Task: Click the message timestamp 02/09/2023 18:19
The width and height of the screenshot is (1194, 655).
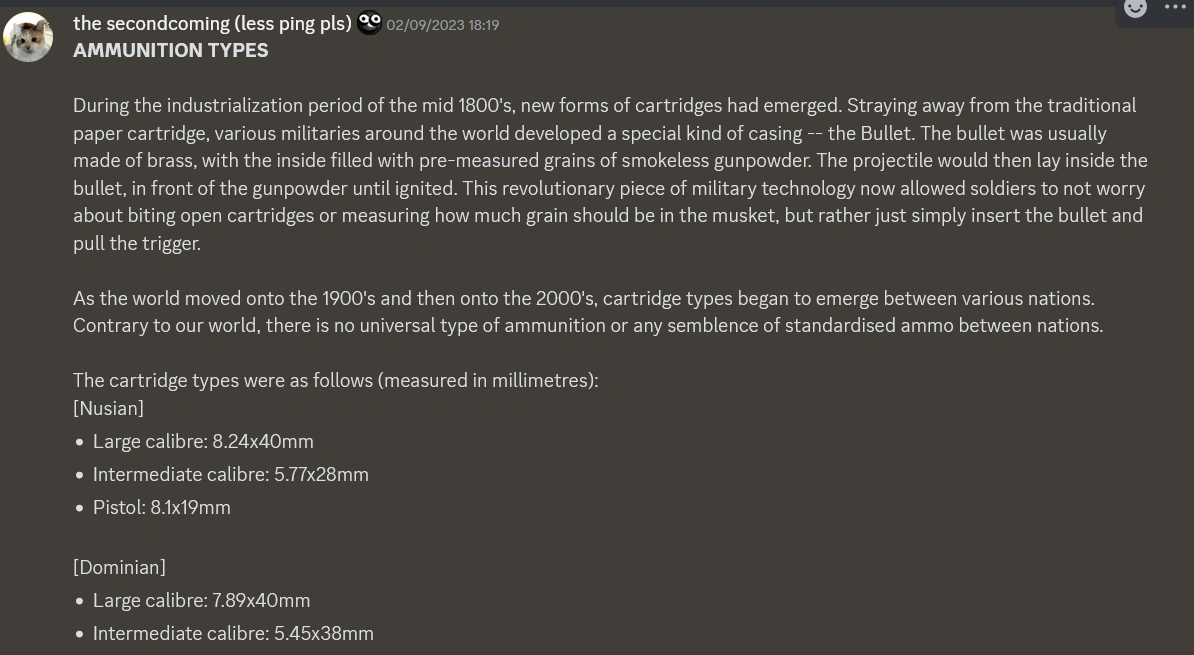Action: click(443, 25)
